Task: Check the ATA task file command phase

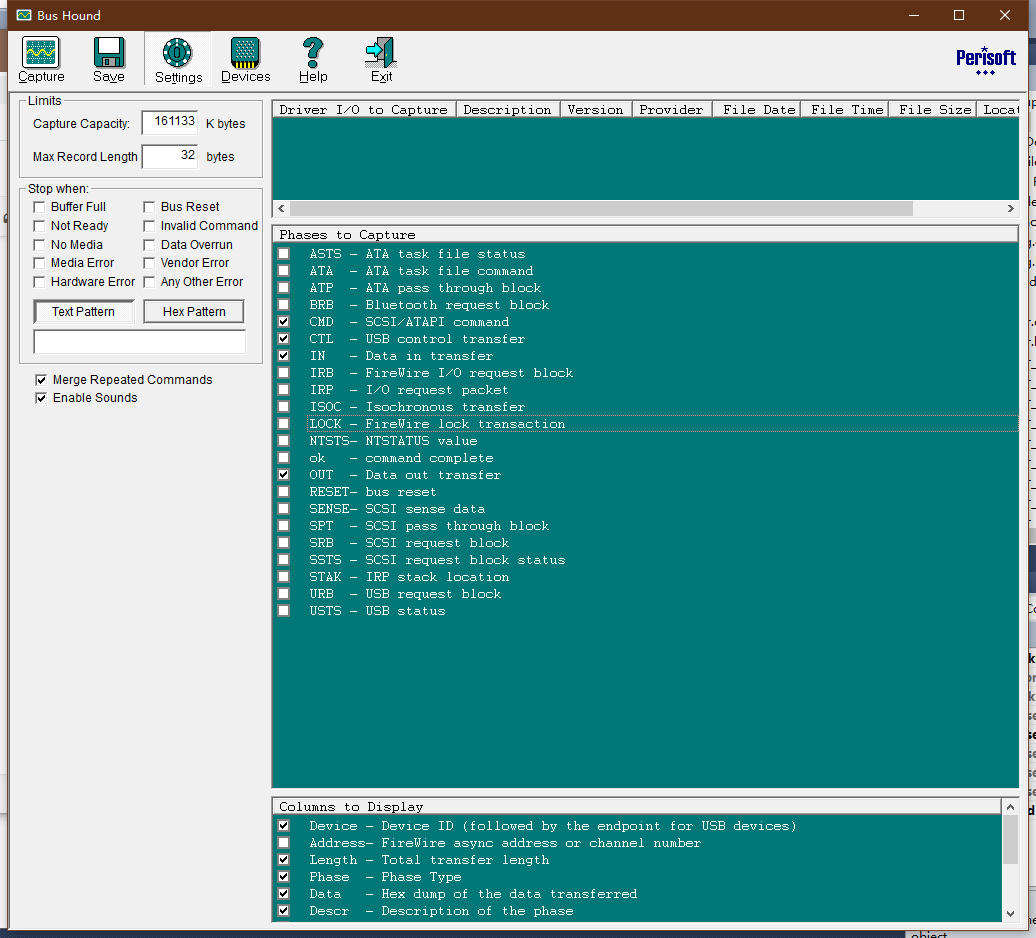Action: pos(284,271)
